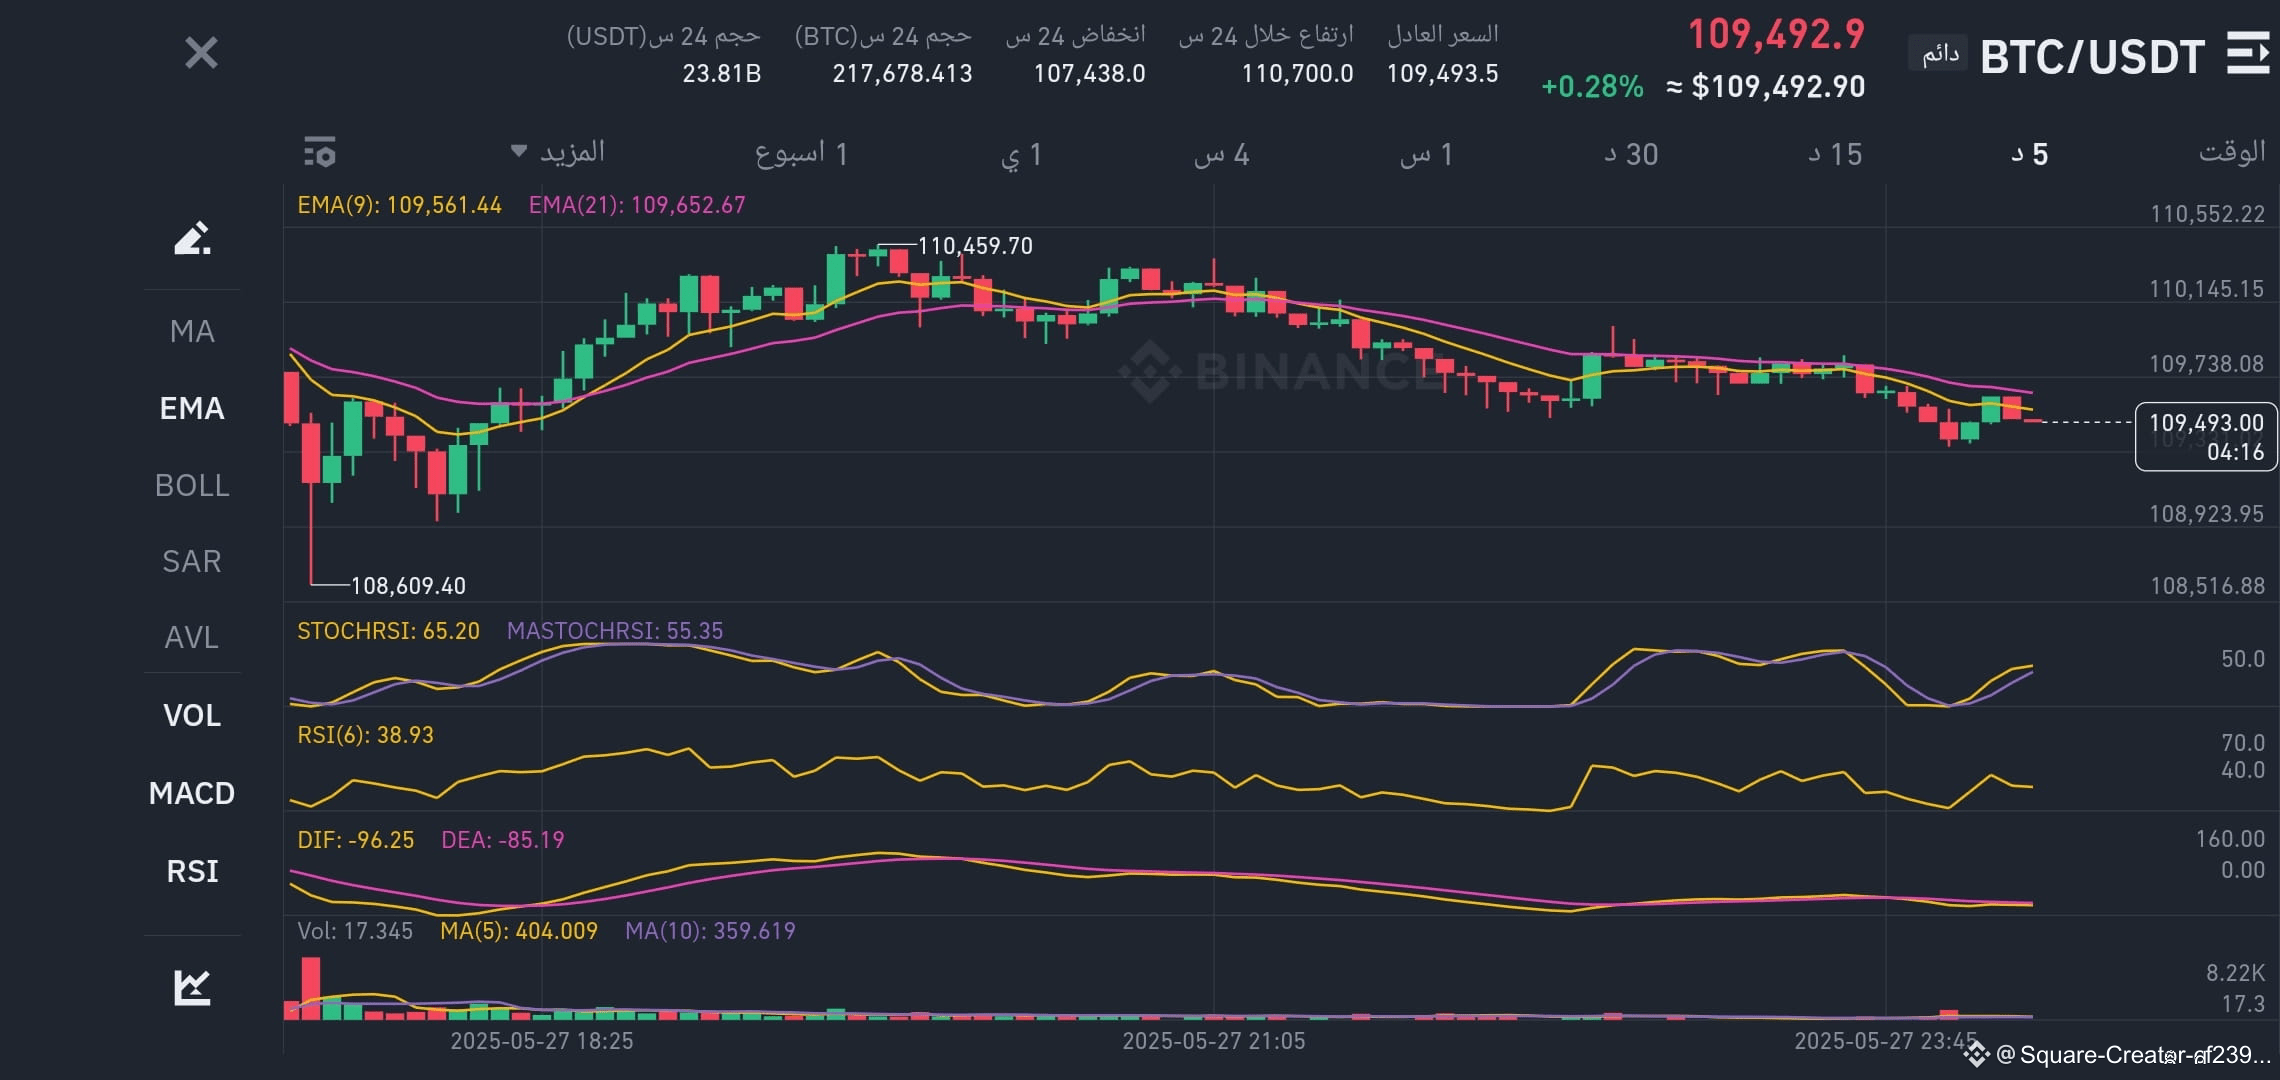Click the price axis value 108,516.88
Image resolution: width=2280 pixels, height=1080 pixels.
point(2207,586)
